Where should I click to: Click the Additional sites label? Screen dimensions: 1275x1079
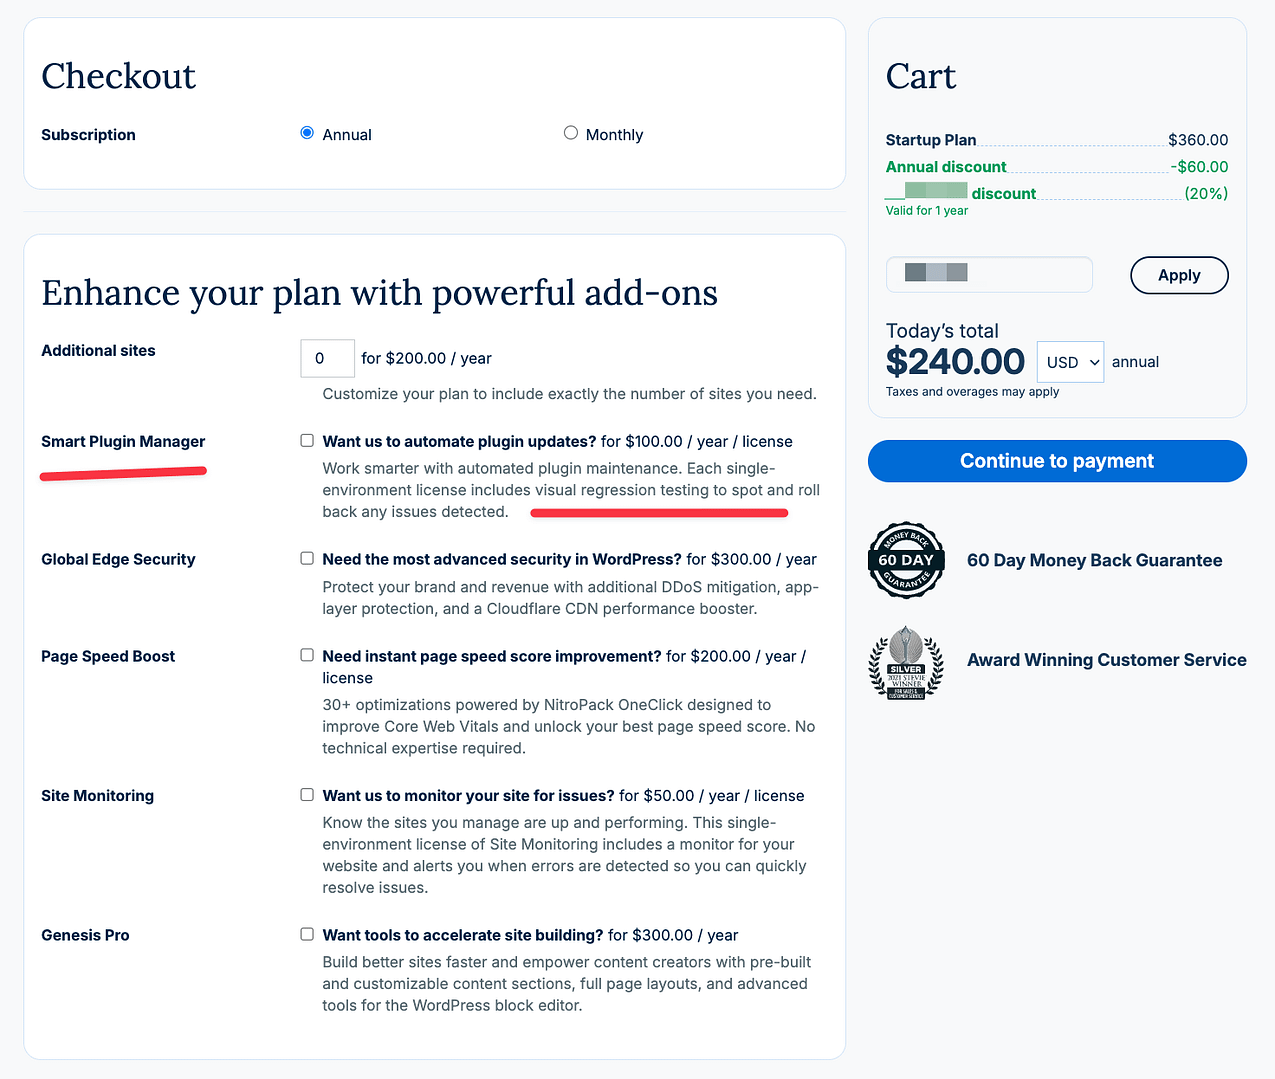point(98,351)
